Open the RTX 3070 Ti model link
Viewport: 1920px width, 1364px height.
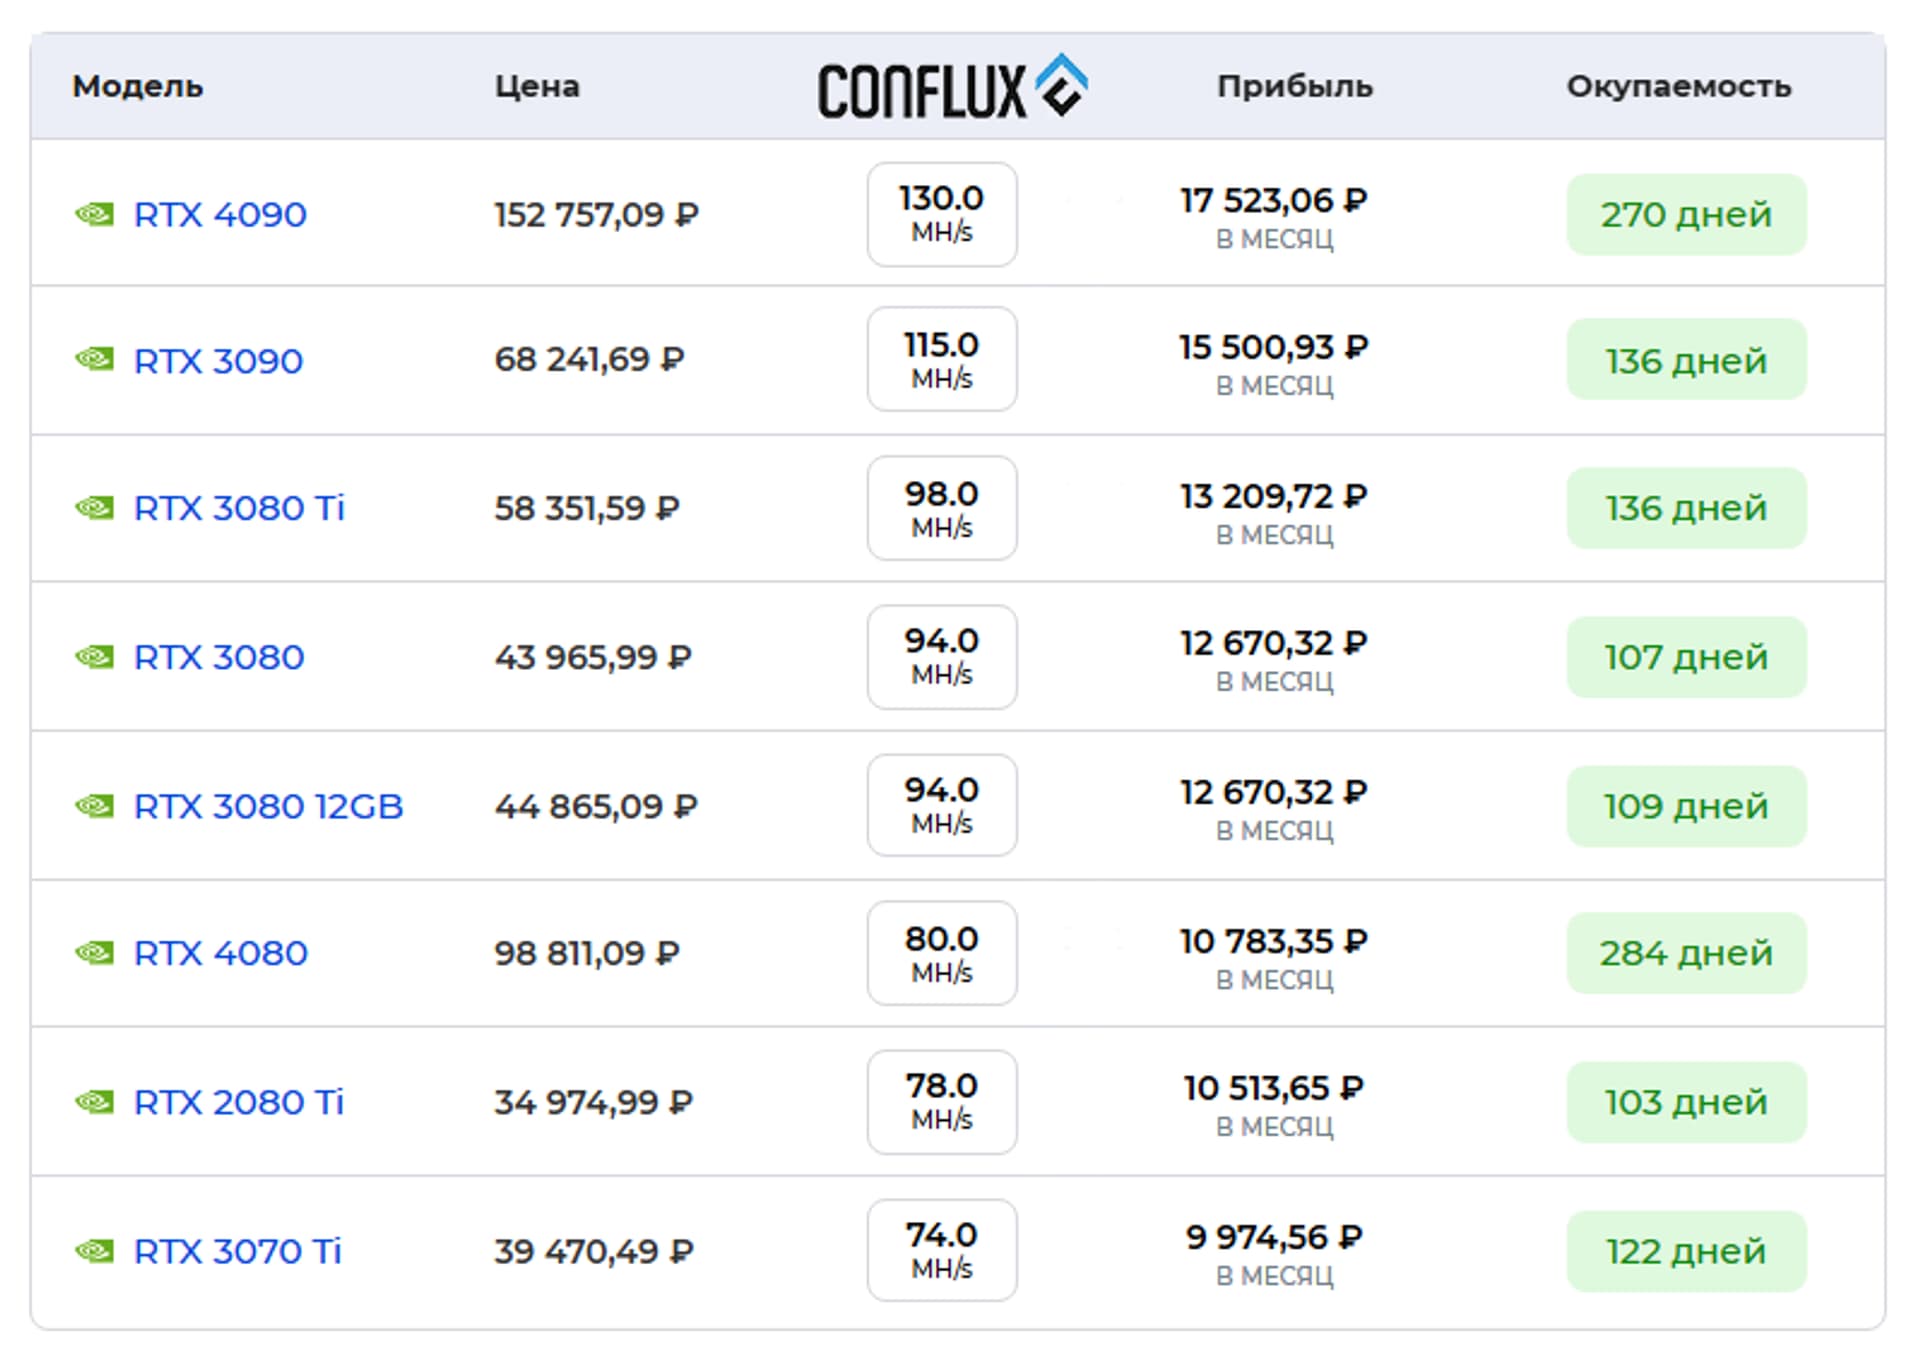point(237,1251)
